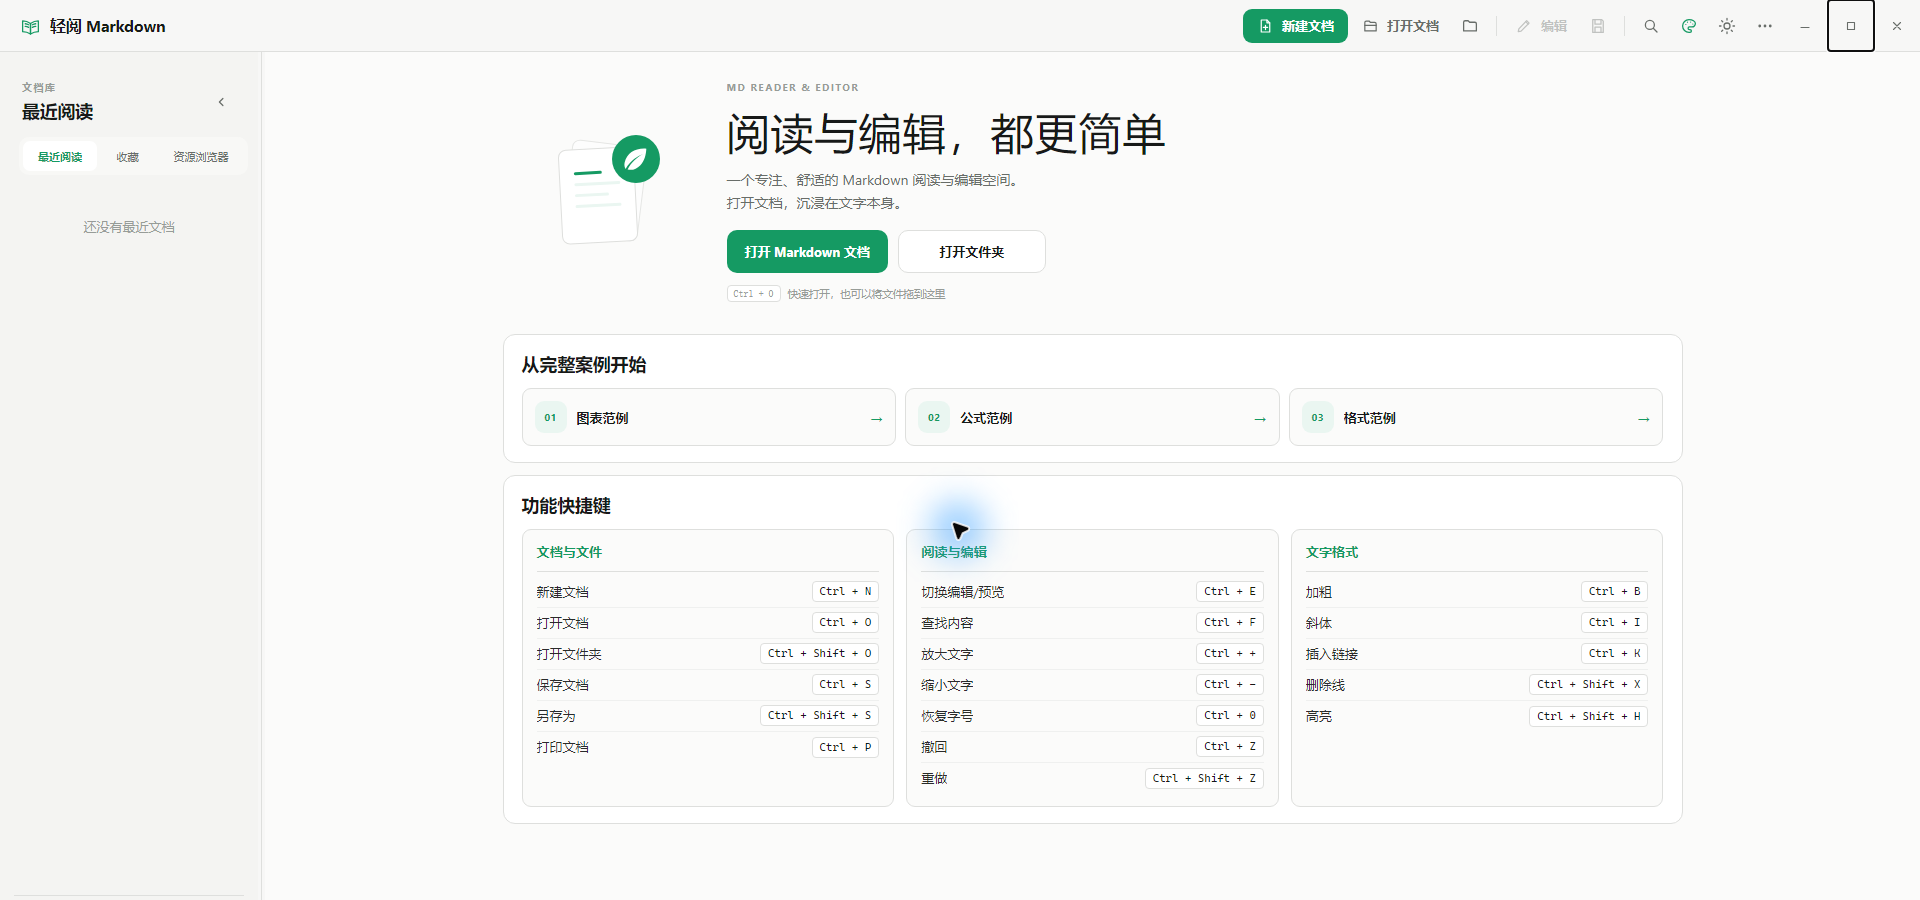Viewport: 1920px width, 900px height.
Task: Click the folder icon in the top toolbar
Action: (x=1470, y=26)
